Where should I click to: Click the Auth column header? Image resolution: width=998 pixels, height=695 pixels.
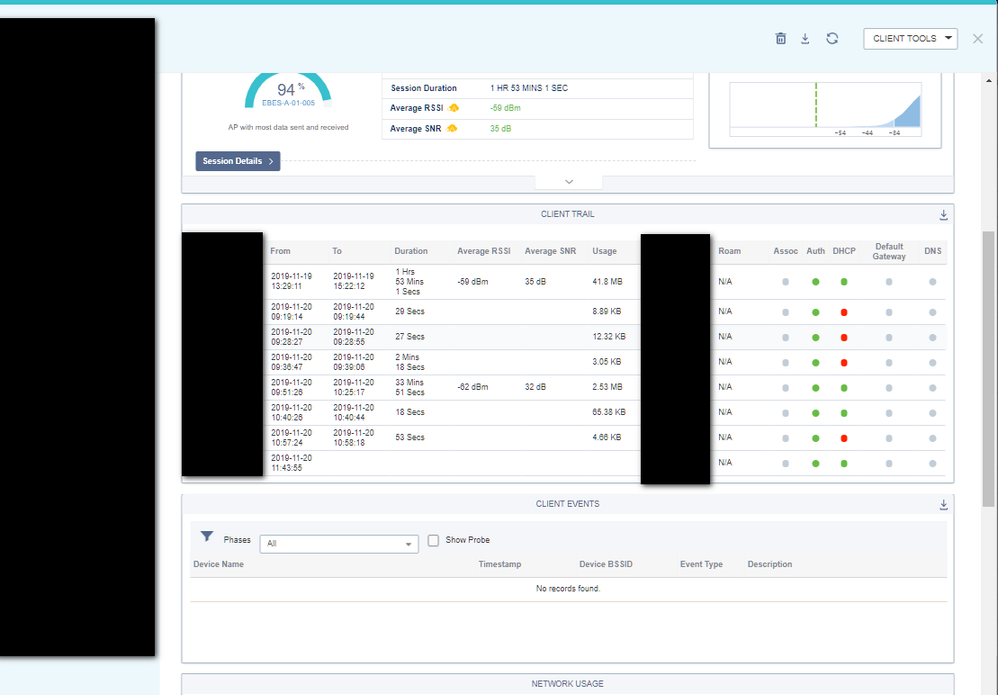pyautogui.click(x=815, y=251)
